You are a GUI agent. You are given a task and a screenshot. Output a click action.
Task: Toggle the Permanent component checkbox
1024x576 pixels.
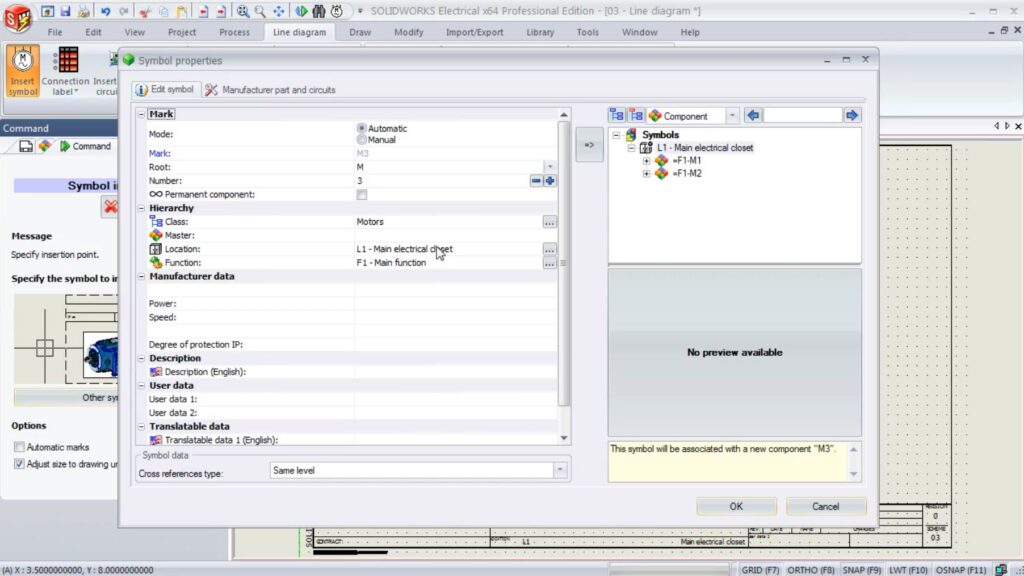pyautogui.click(x=361, y=195)
